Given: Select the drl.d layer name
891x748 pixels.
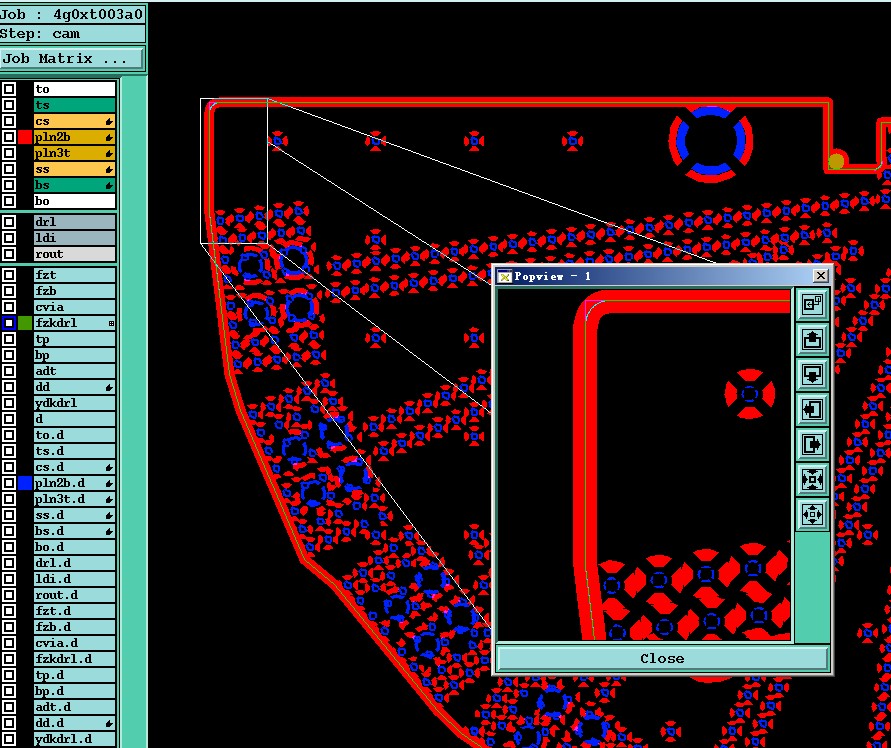Looking at the screenshot, I should pos(74,563).
